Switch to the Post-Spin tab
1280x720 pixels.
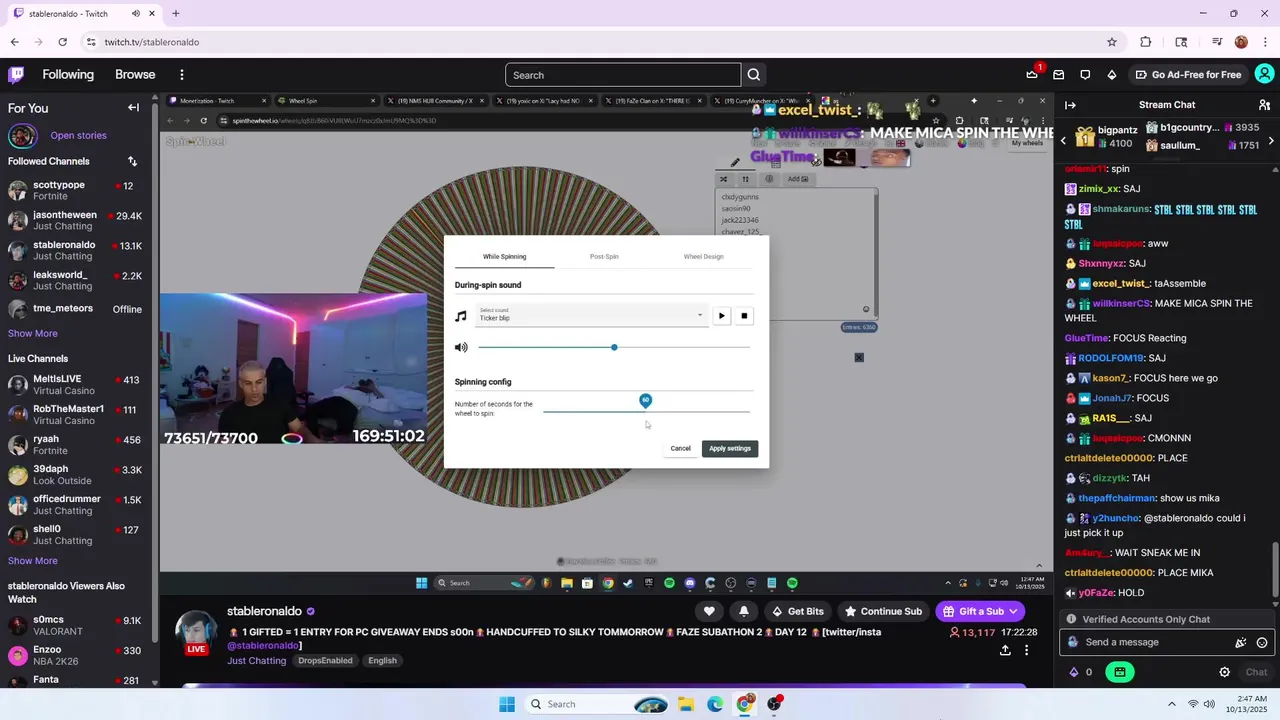(604, 257)
